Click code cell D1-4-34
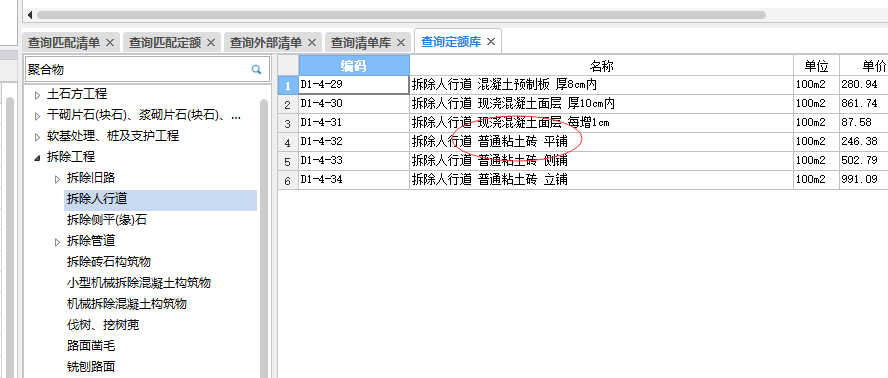The height and width of the screenshot is (378, 888). point(354,180)
